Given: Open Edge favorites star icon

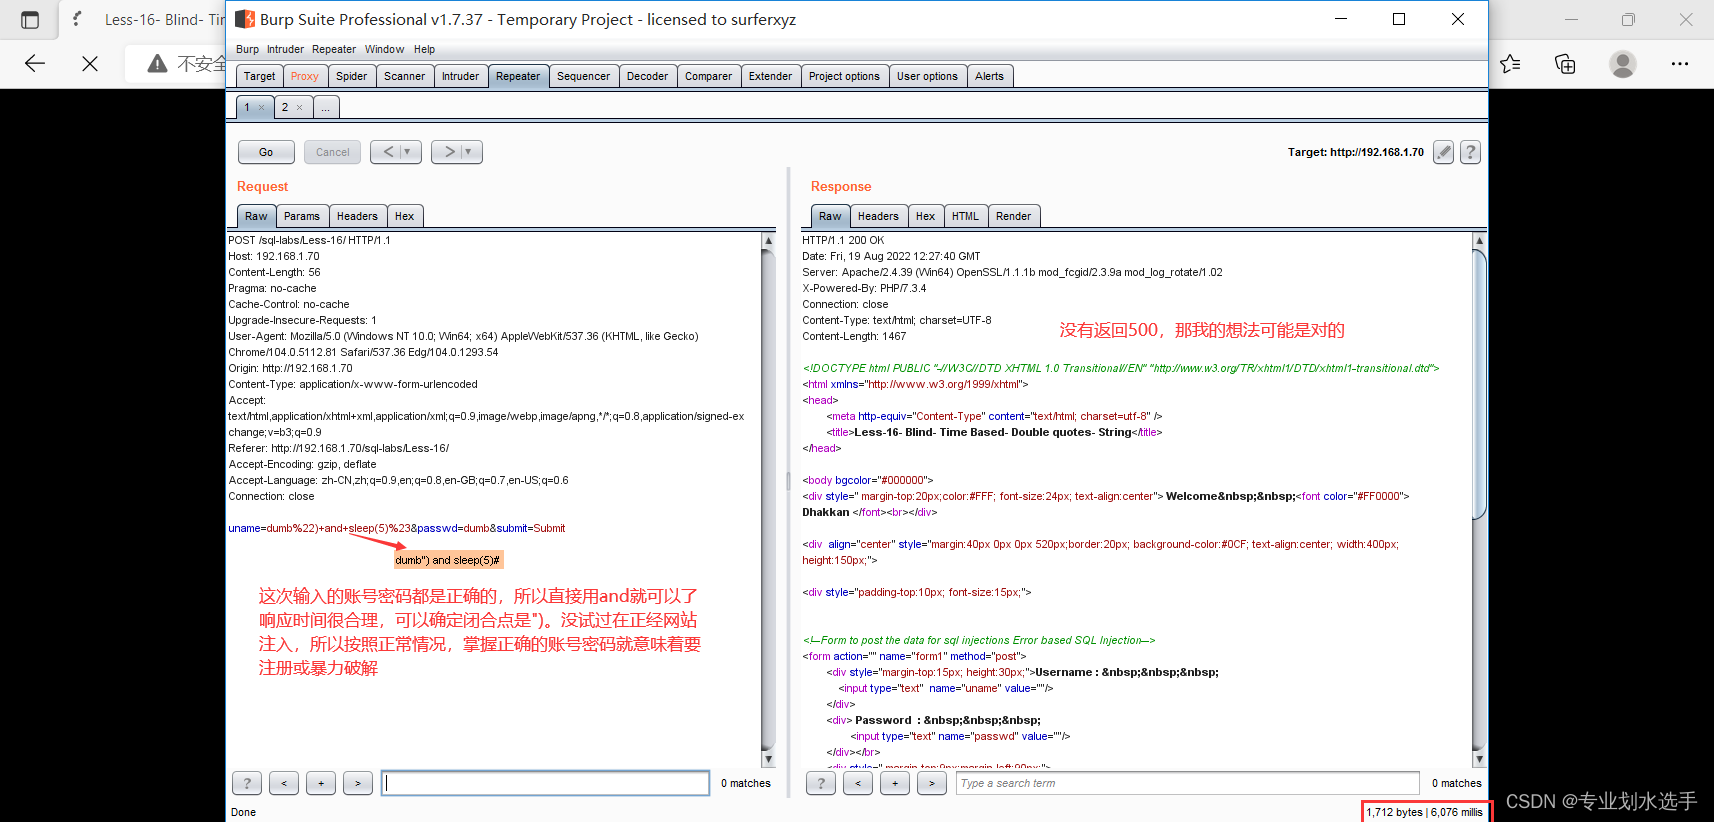Looking at the screenshot, I should [x=1510, y=64].
